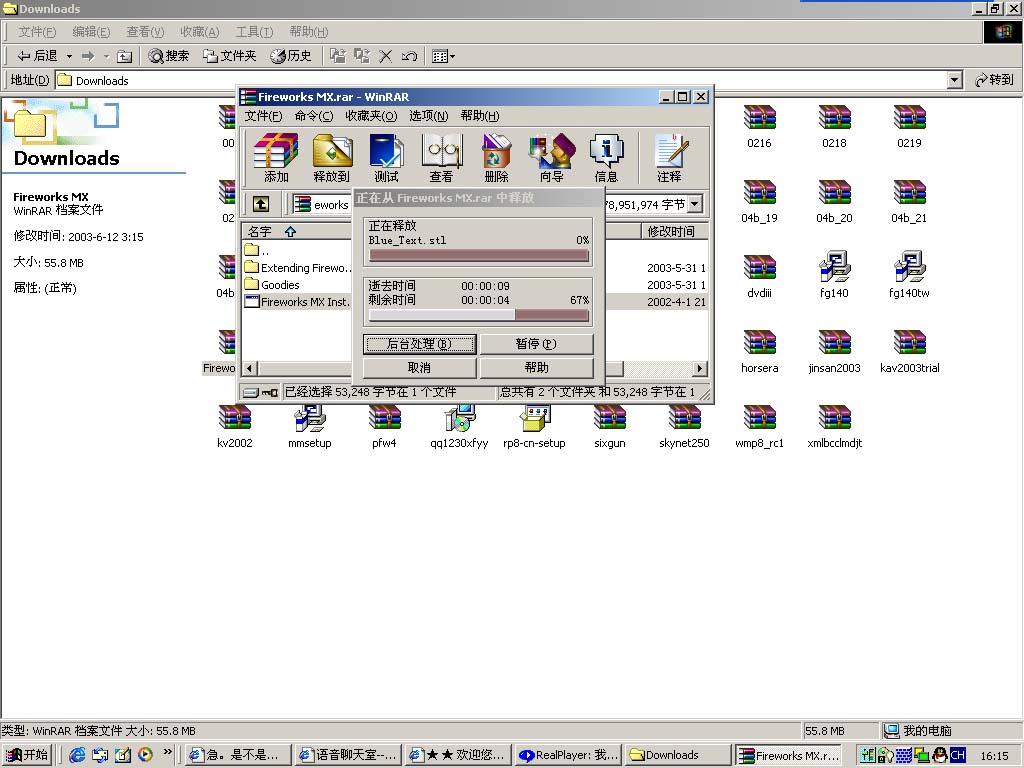The image size is (1024, 768).
Task: Click the WinRAR Add (添加) toolbar icon
Action: point(276,157)
